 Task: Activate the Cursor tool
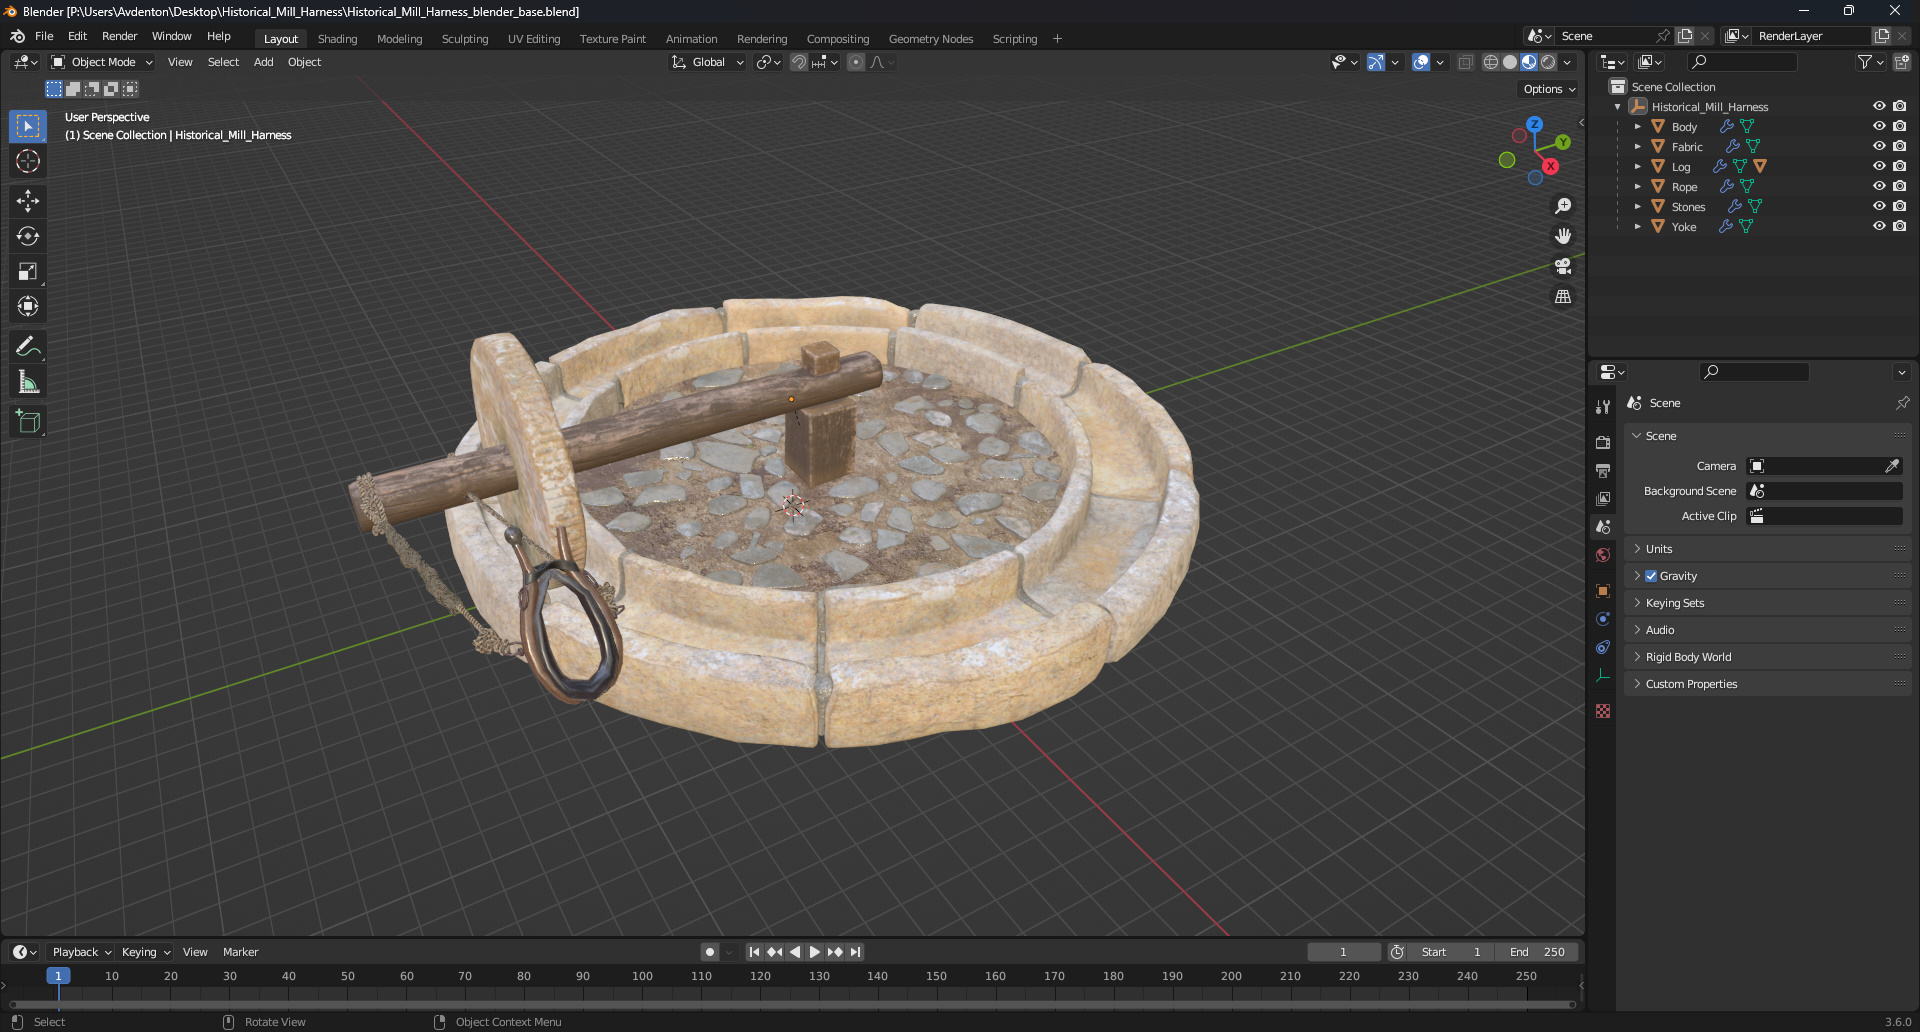click(x=28, y=161)
